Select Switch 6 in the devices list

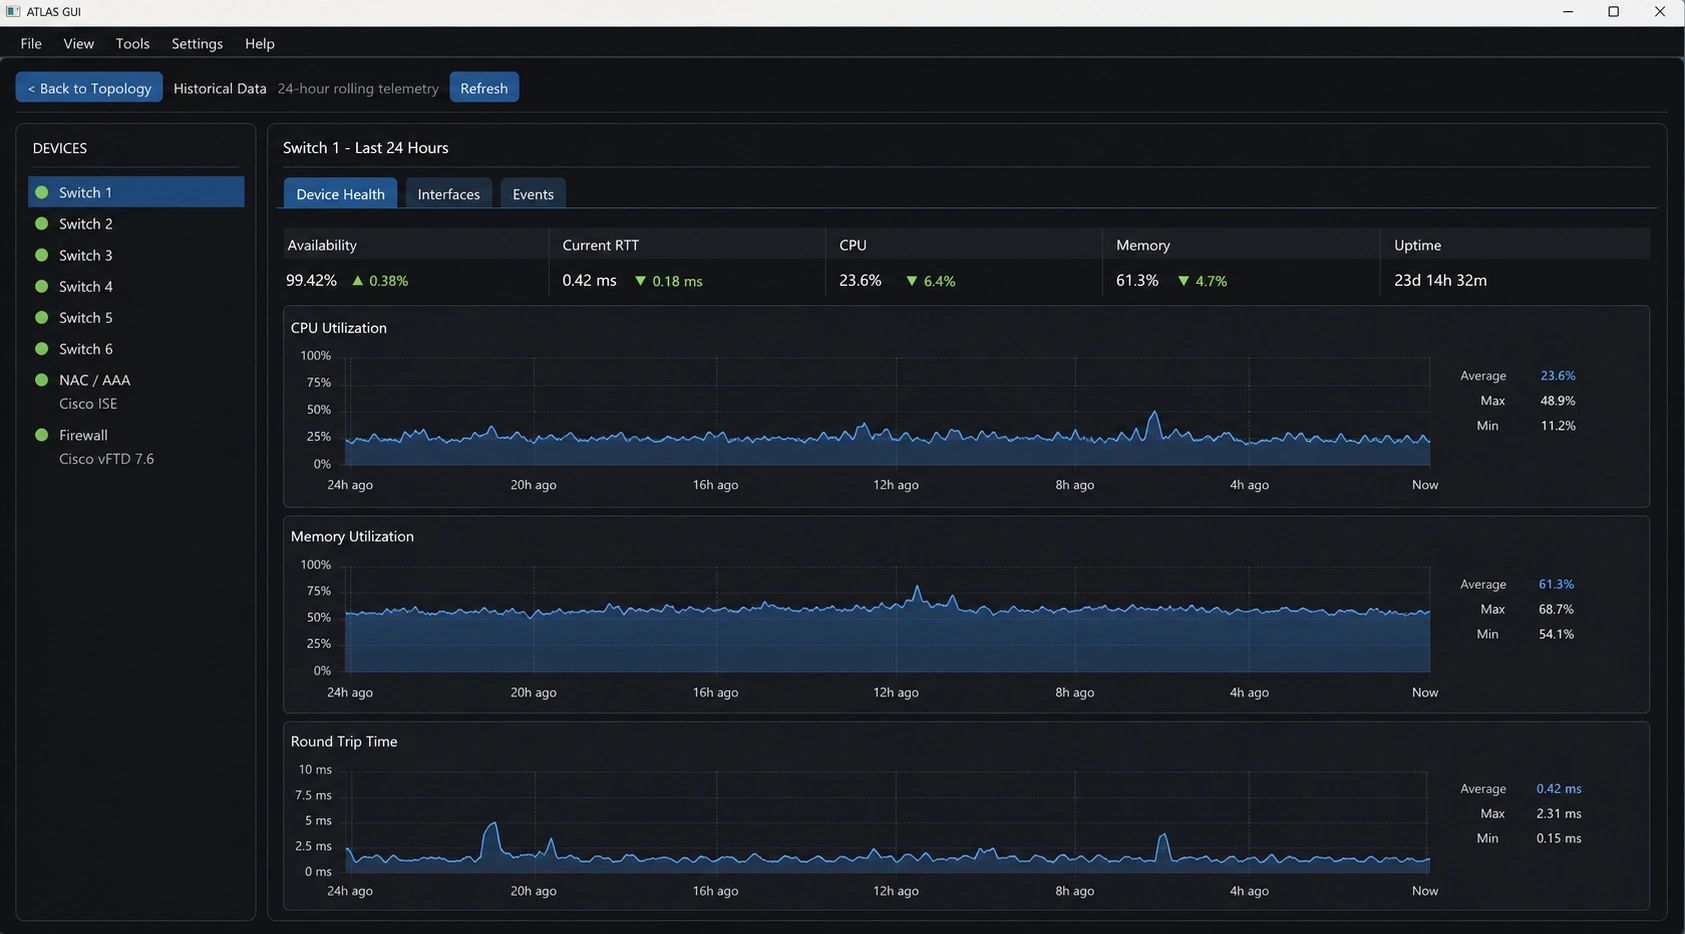[x=136, y=349]
